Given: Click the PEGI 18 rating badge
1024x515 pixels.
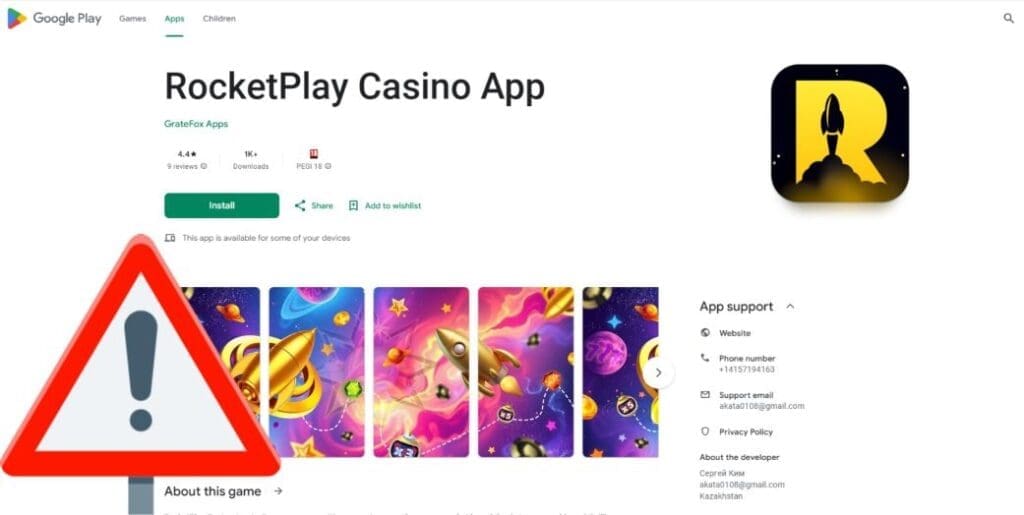Looking at the screenshot, I should [x=313, y=154].
